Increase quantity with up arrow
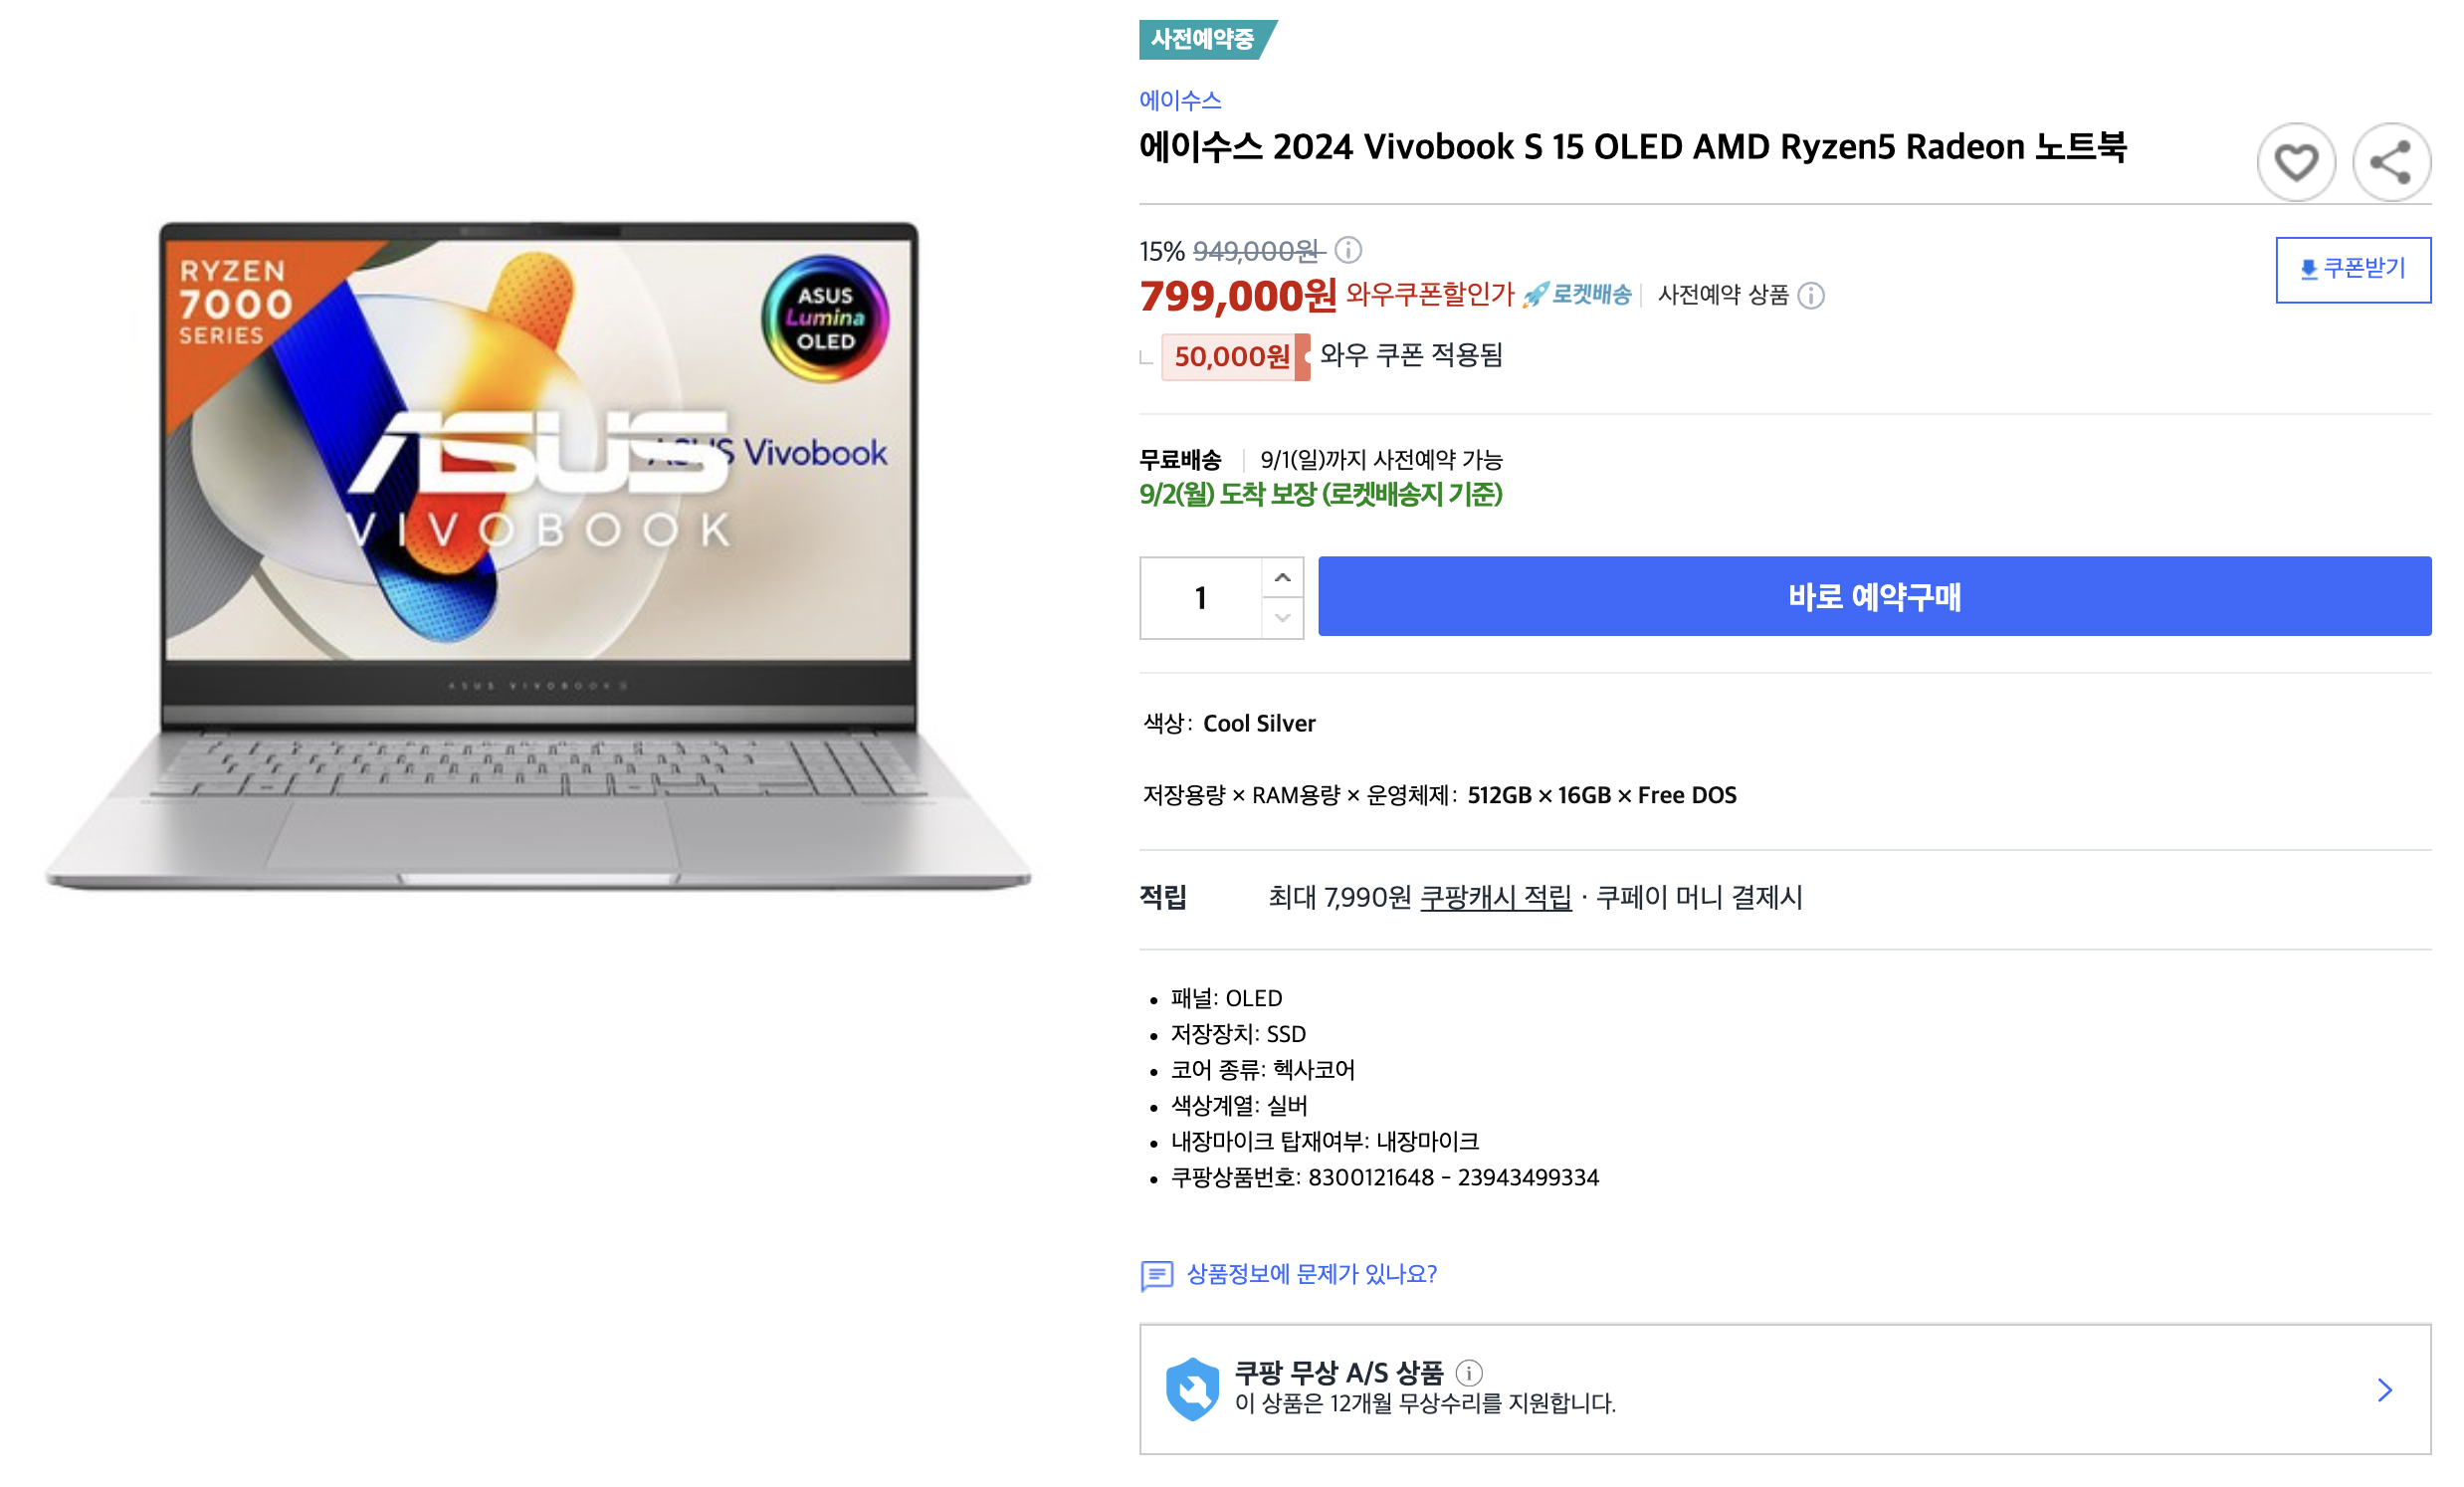The image size is (2464, 1487). [x=1282, y=578]
